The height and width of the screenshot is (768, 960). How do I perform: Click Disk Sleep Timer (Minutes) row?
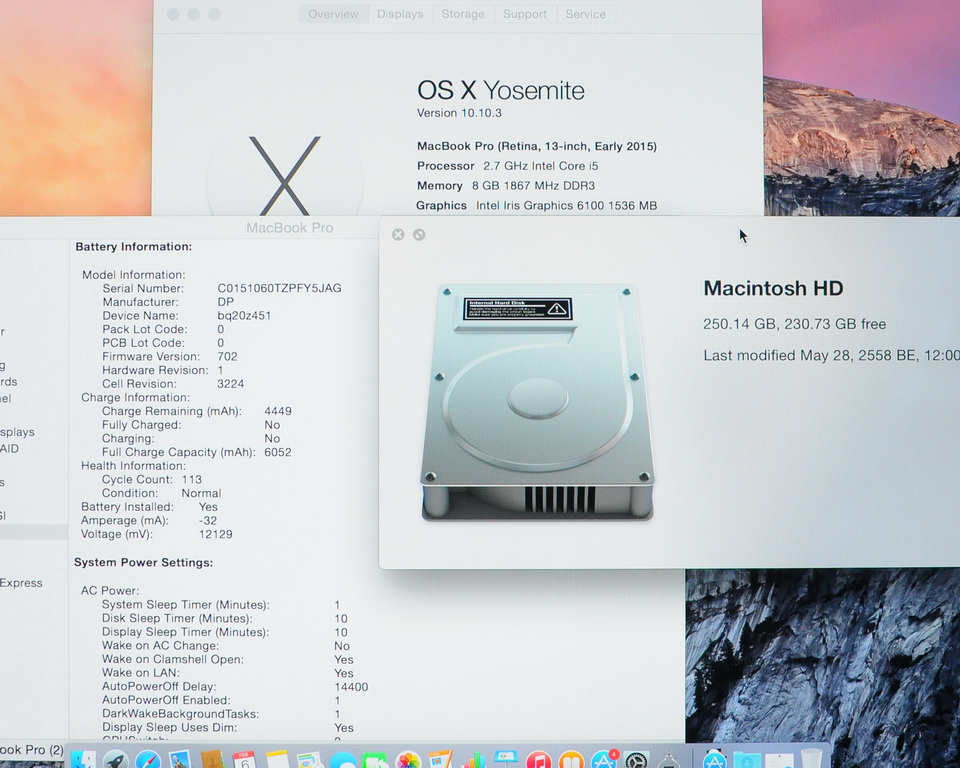[x=225, y=619]
